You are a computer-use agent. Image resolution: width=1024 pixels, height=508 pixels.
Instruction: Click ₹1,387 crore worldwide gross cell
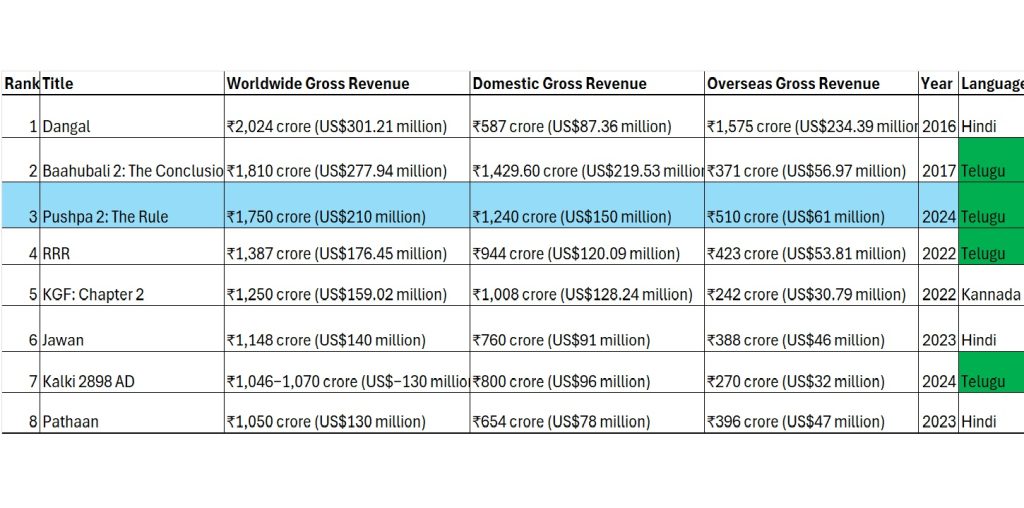pyautogui.click(x=347, y=246)
